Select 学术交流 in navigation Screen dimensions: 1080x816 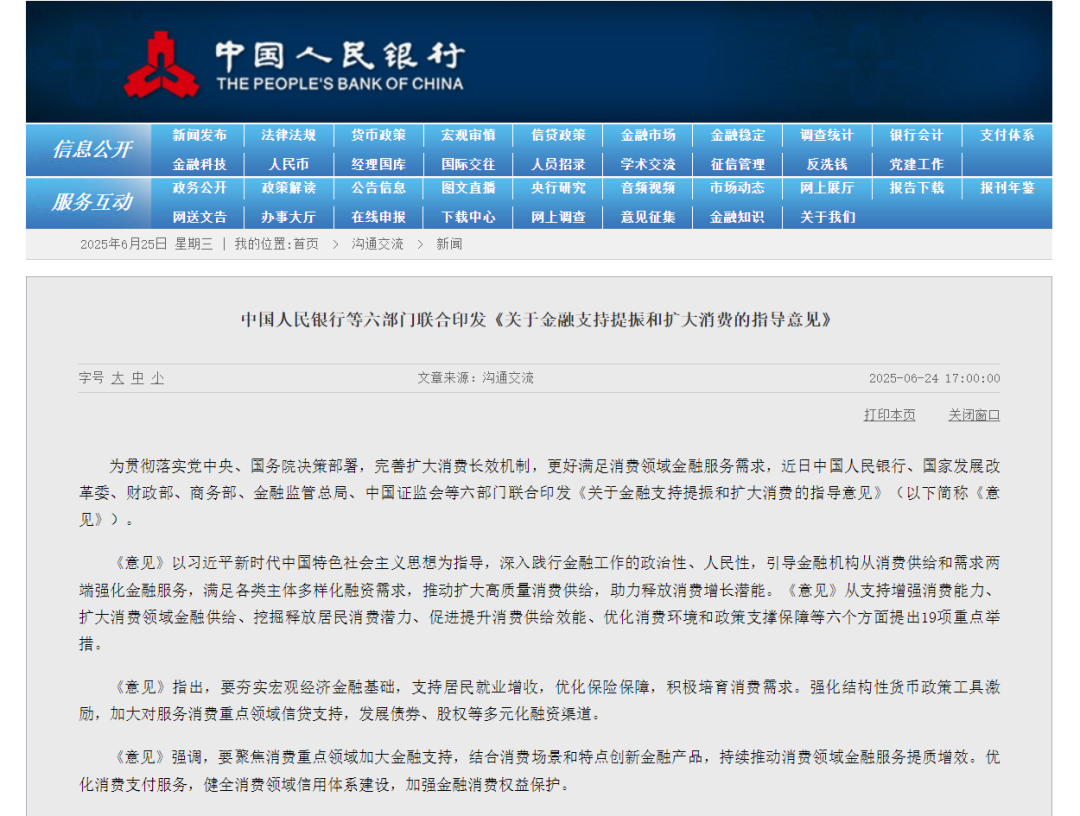click(x=648, y=165)
